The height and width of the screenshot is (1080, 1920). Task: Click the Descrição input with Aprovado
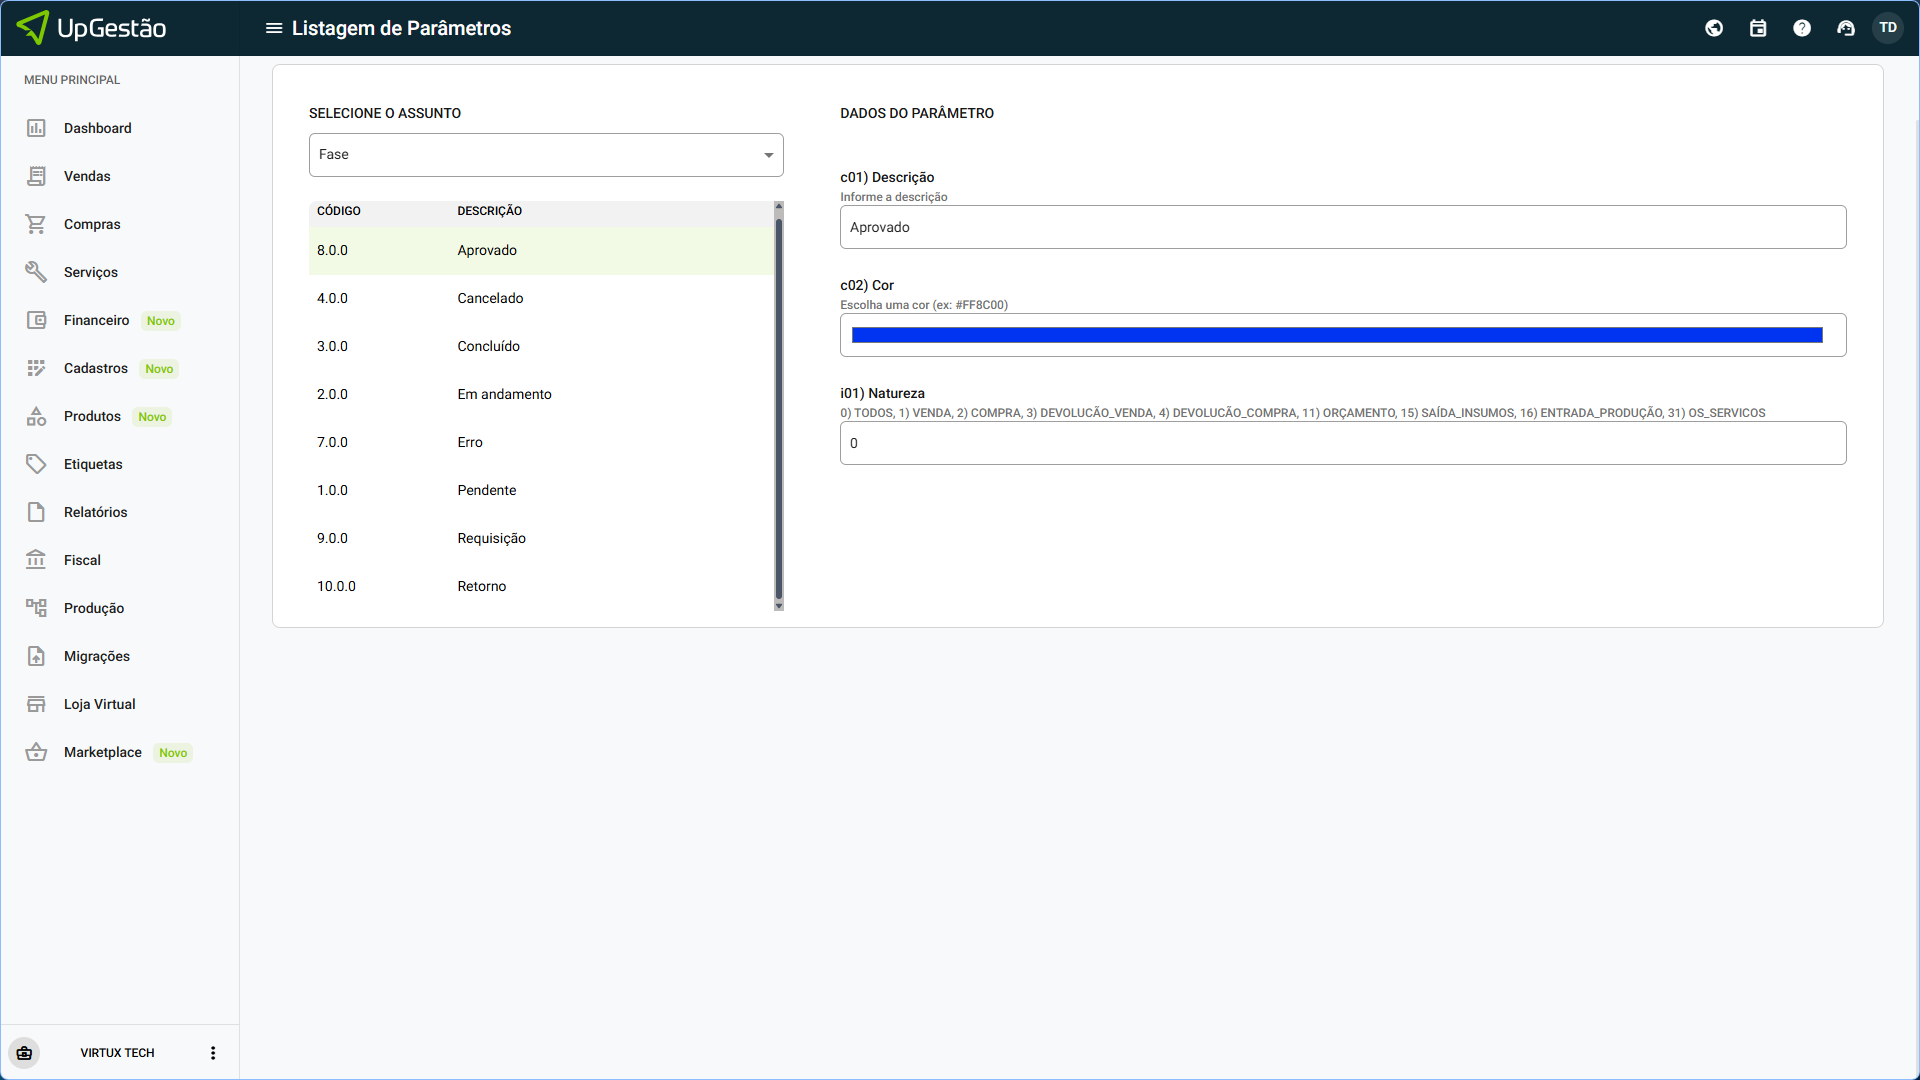click(x=1342, y=227)
